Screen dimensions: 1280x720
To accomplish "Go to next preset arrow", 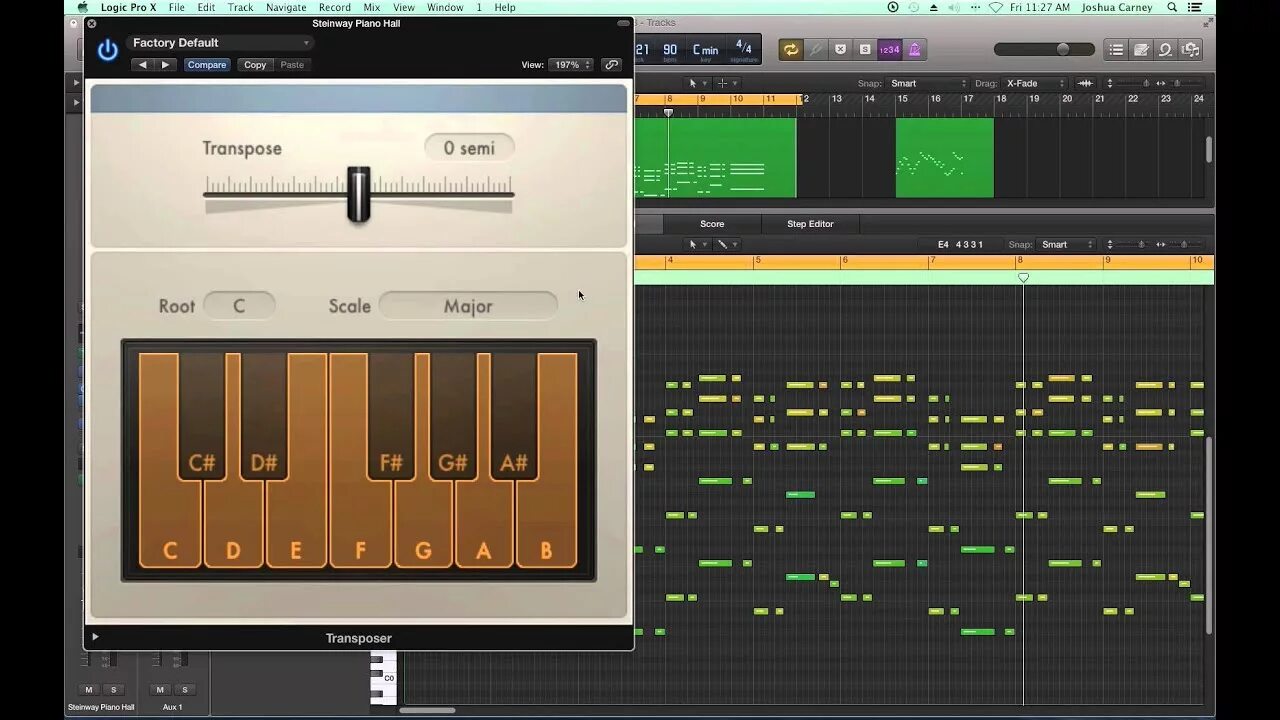I will [166, 65].
